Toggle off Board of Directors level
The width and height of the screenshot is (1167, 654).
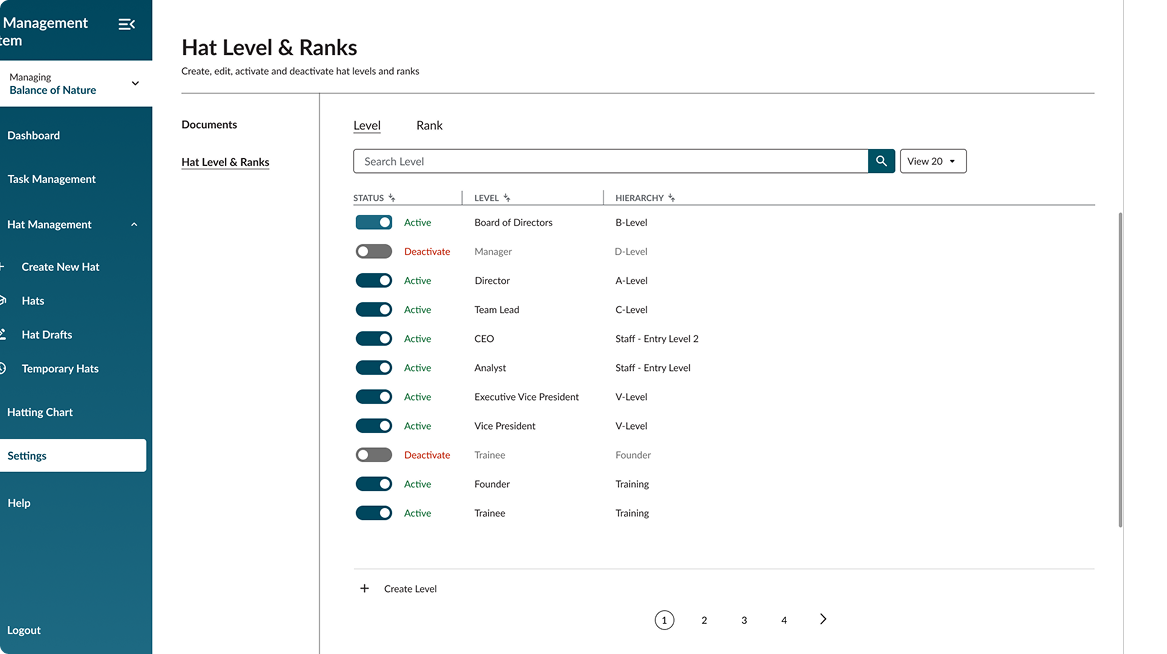[x=374, y=223]
